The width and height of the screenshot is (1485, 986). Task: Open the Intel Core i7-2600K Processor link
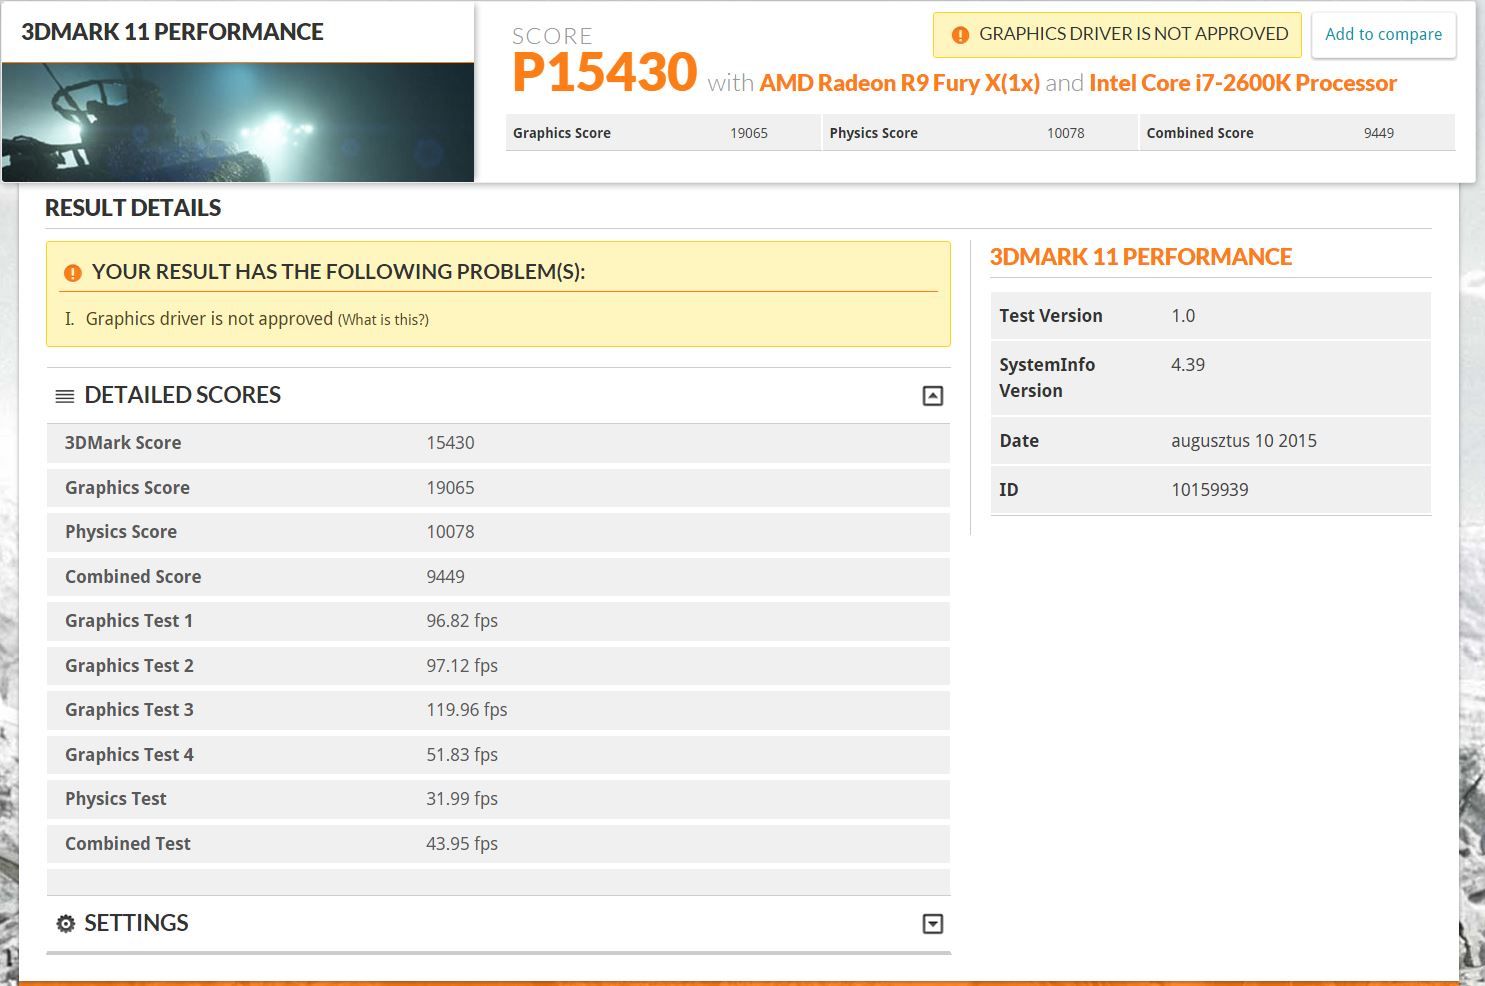[x=1243, y=83]
